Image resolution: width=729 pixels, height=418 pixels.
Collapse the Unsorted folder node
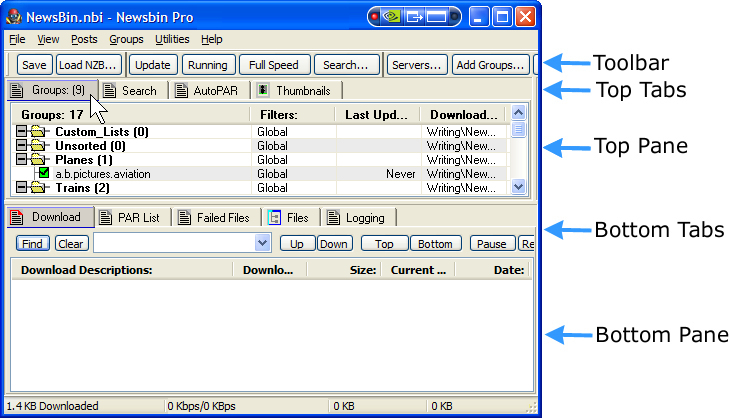coord(21,145)
